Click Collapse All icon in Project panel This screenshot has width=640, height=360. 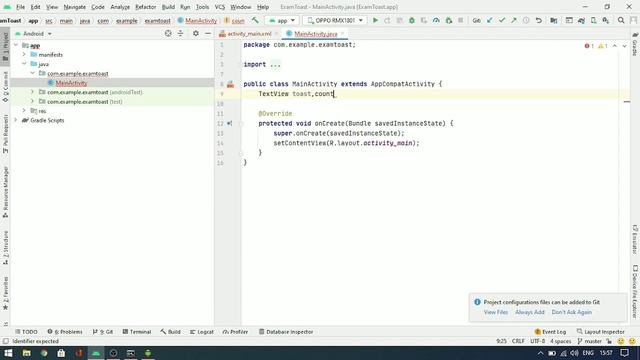click(180, 33)
